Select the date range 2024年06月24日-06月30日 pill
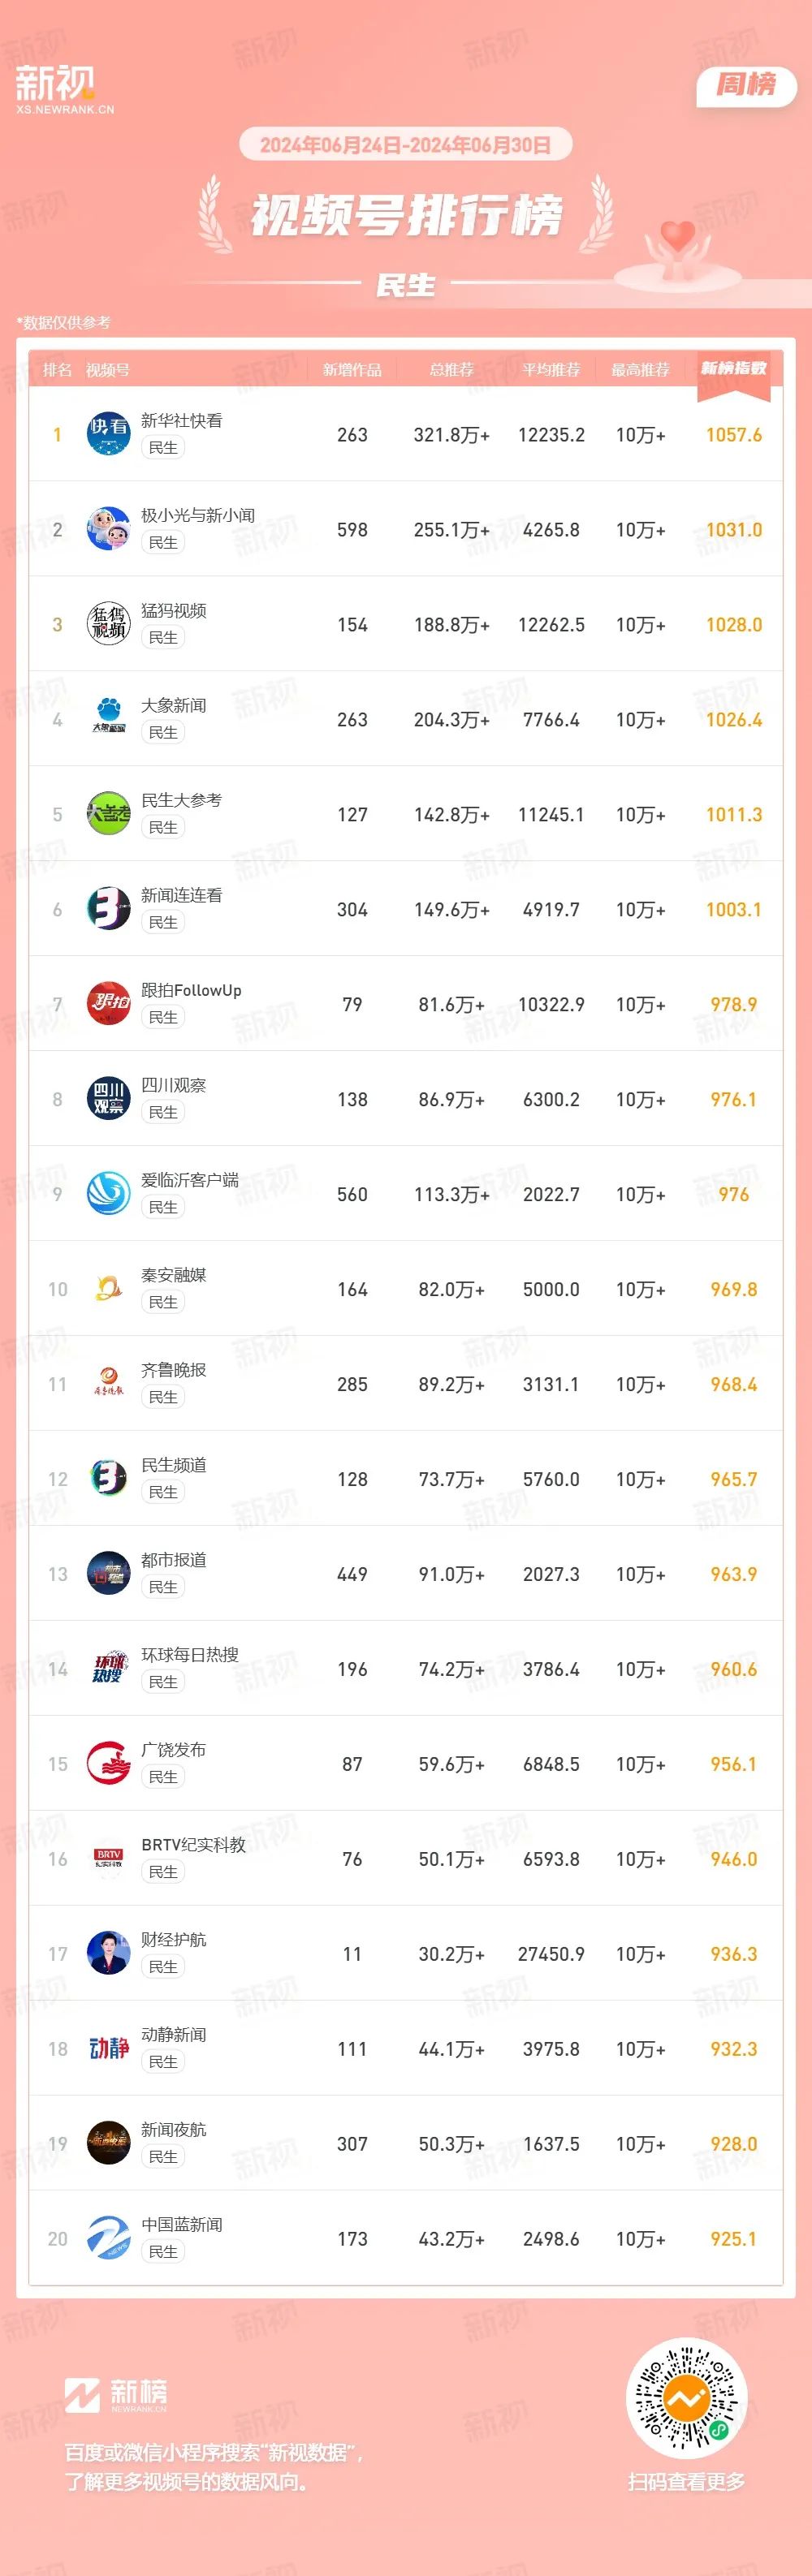The width and height of the screenshot is (812, 2576). coord(405,145)
